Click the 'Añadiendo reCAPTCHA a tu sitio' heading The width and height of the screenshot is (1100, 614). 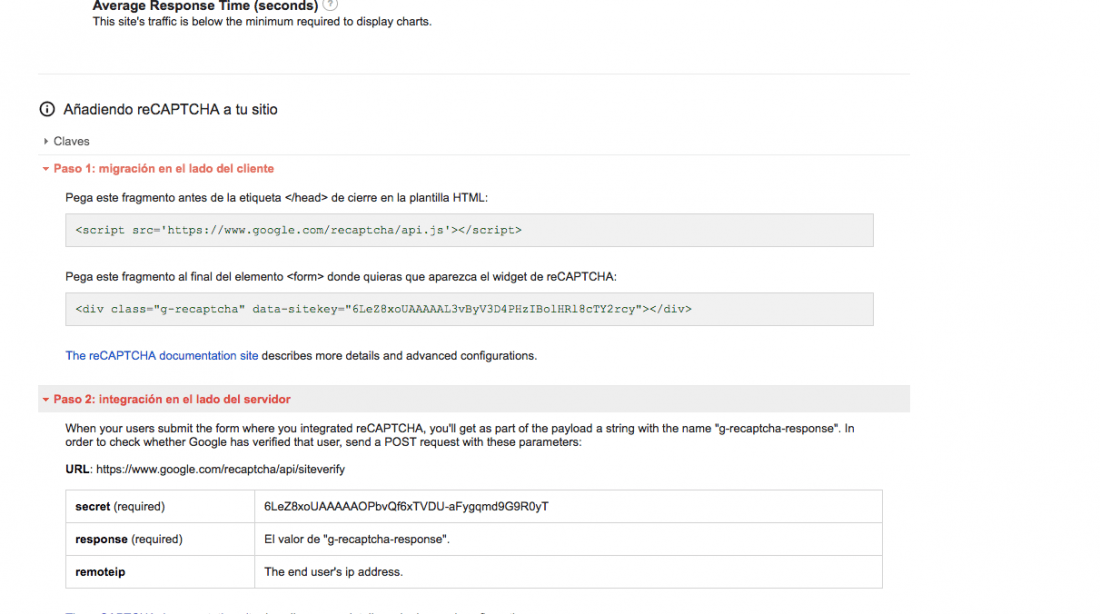point(170,109)
